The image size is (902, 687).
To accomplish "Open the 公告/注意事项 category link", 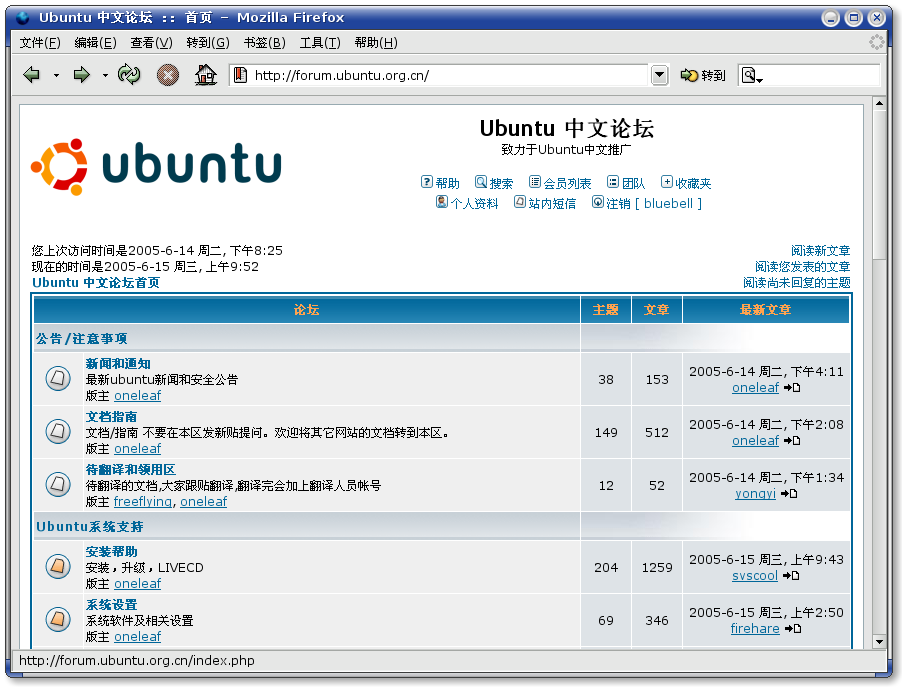I will (82, 338).
